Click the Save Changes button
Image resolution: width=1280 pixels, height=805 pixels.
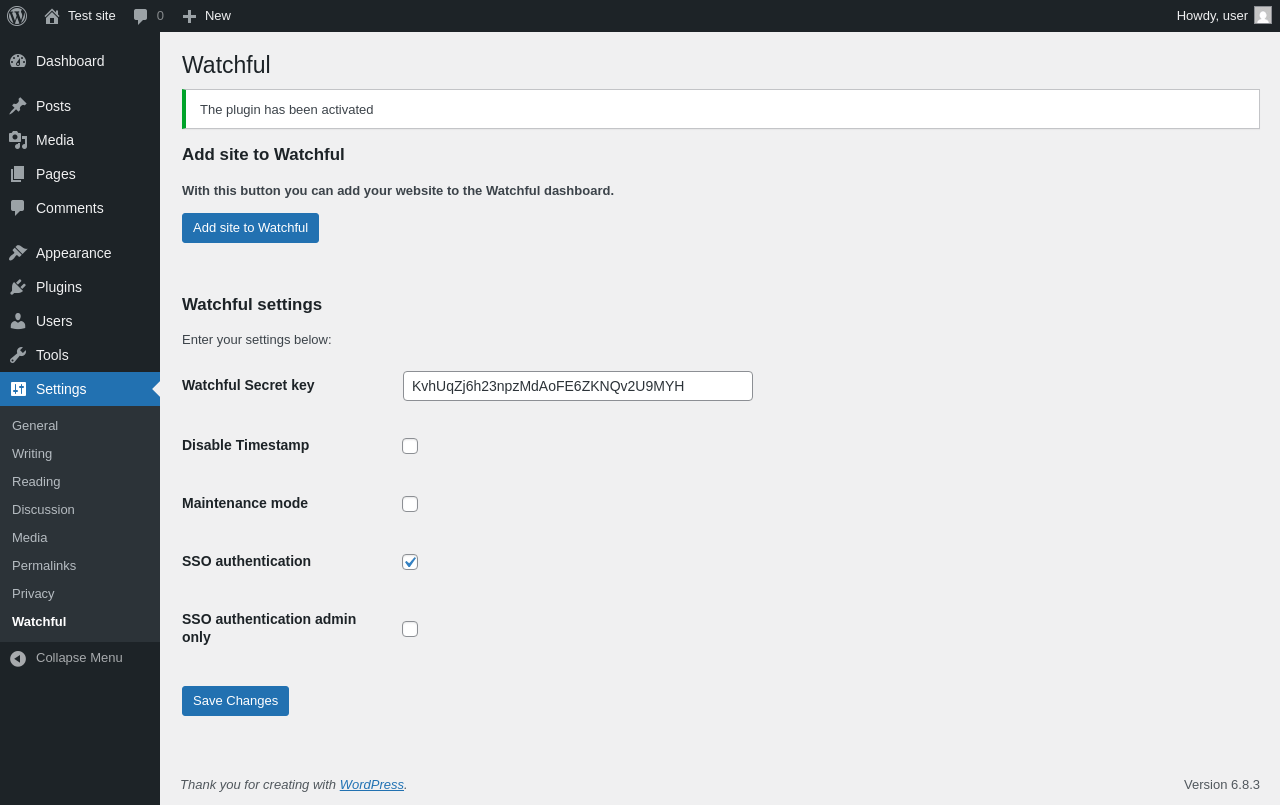coord(235,701)
